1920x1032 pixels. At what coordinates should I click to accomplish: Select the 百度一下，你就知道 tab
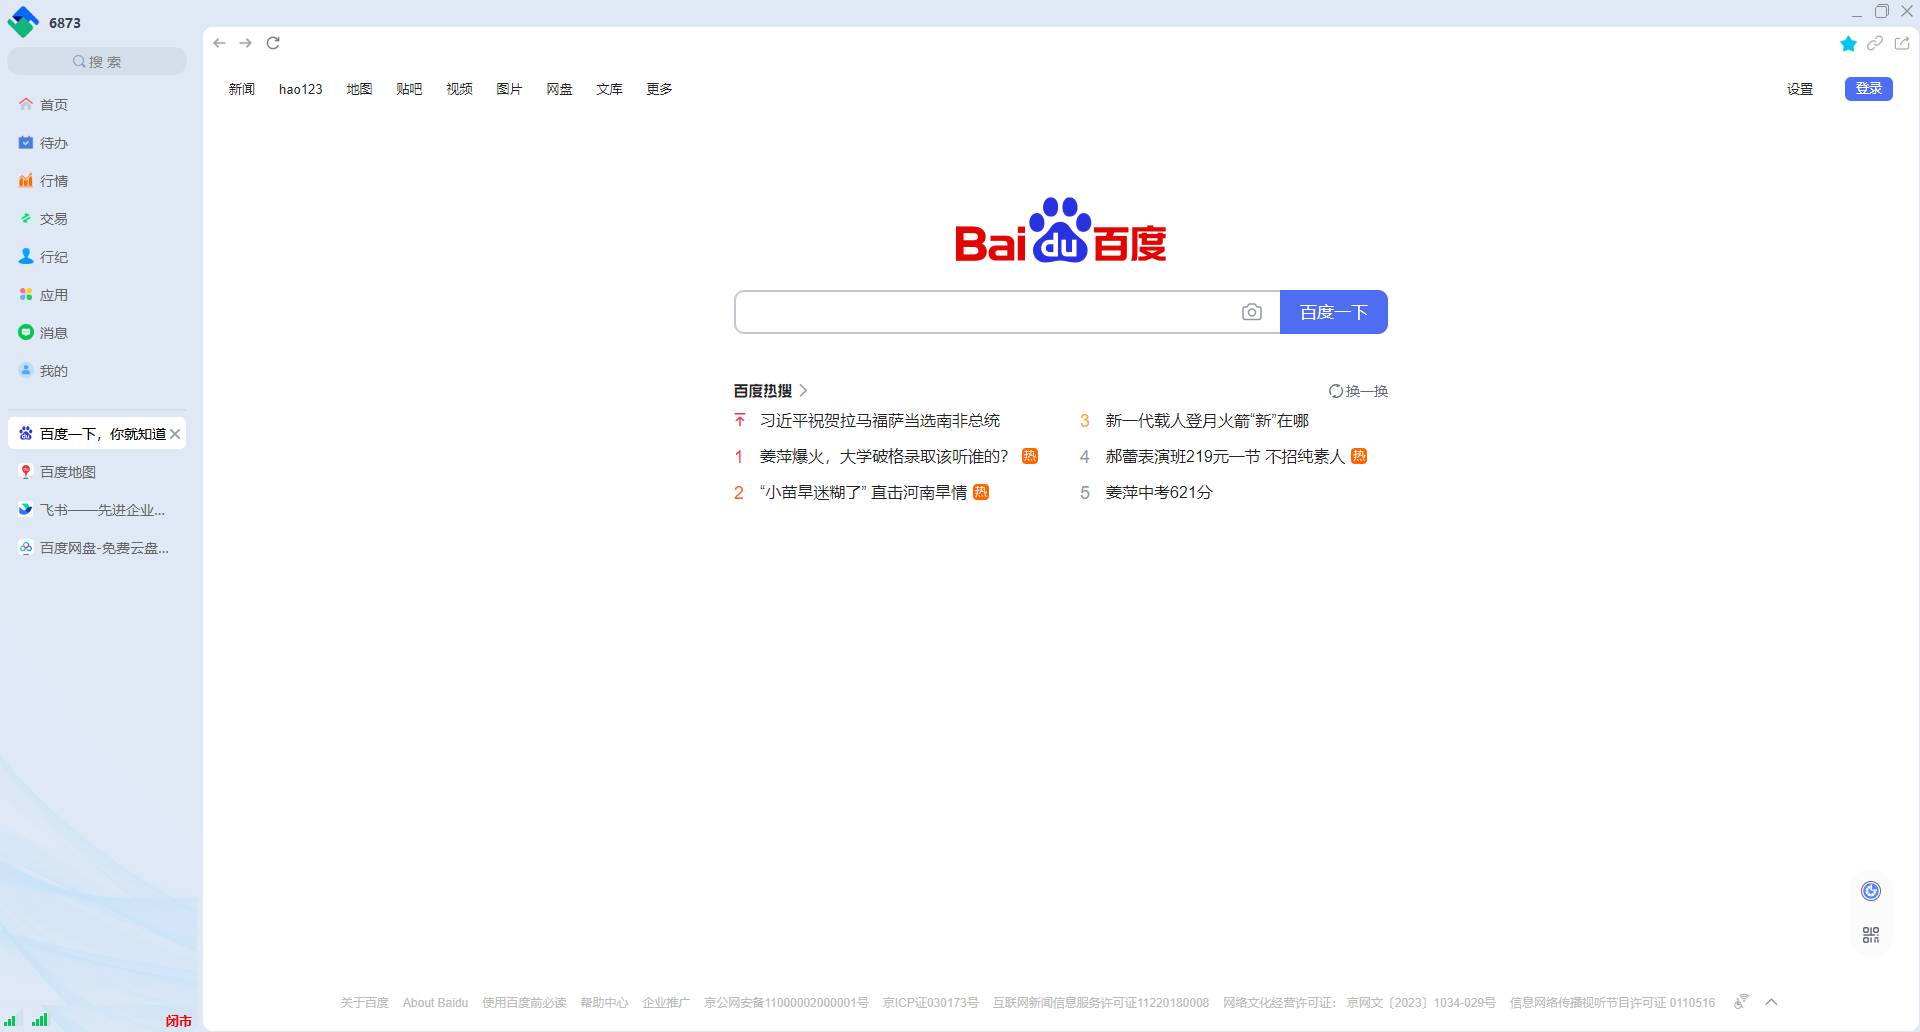(97, 434)
